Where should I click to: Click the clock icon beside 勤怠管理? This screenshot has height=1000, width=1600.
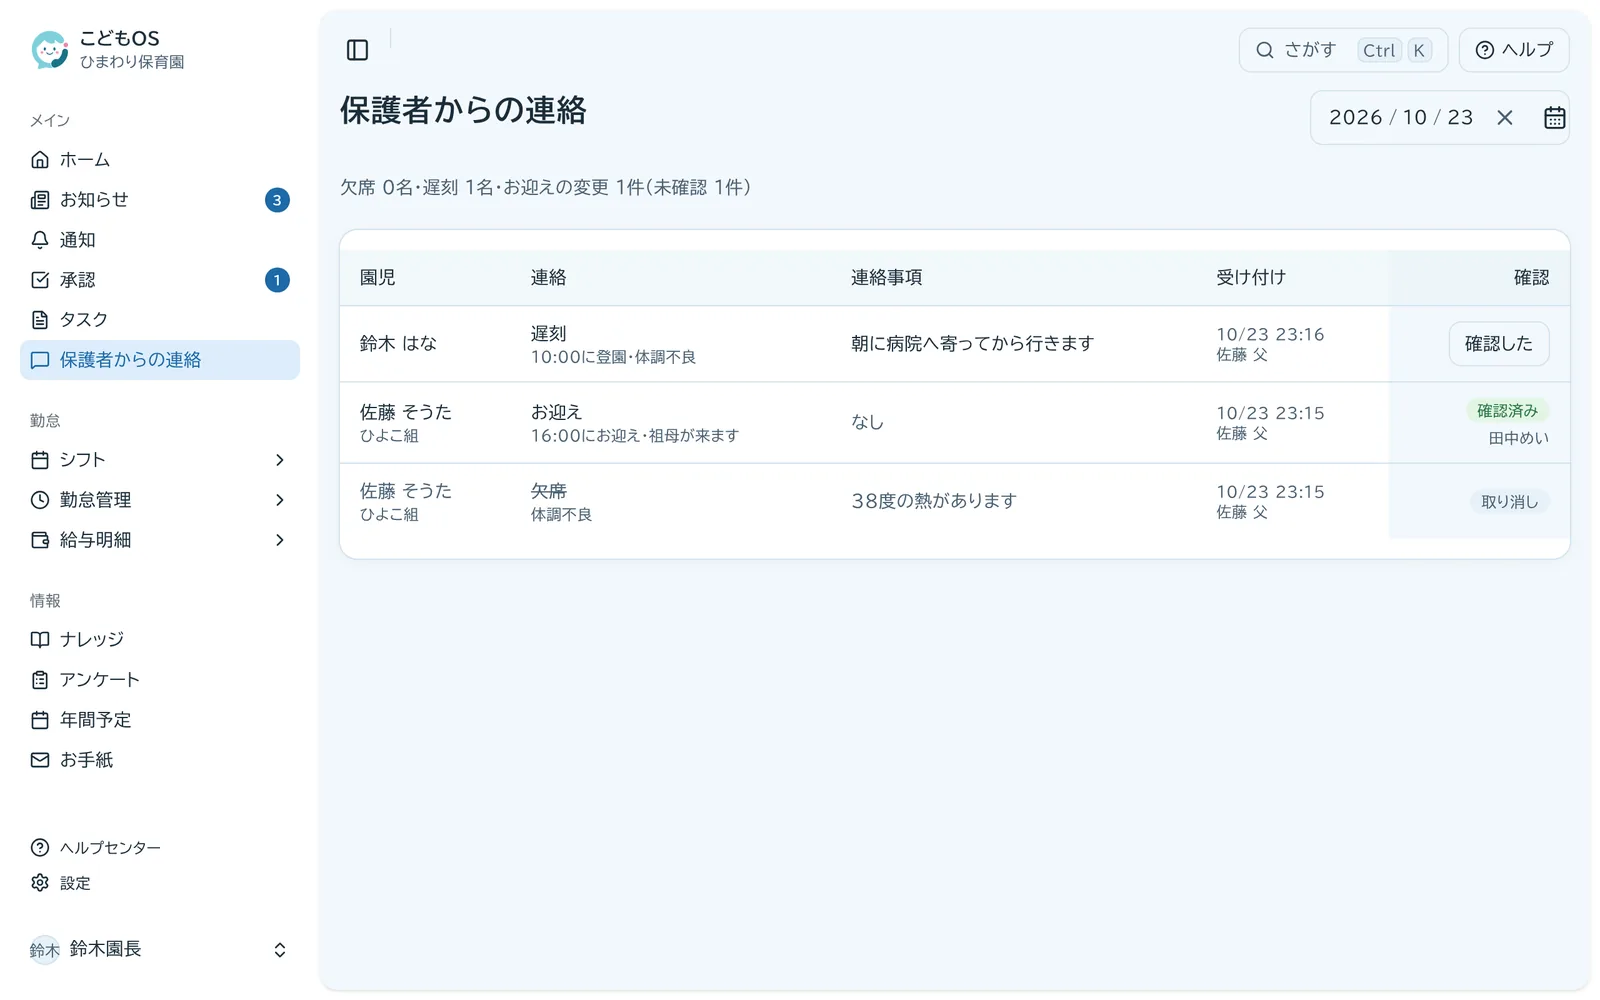[x=40, y=500]
